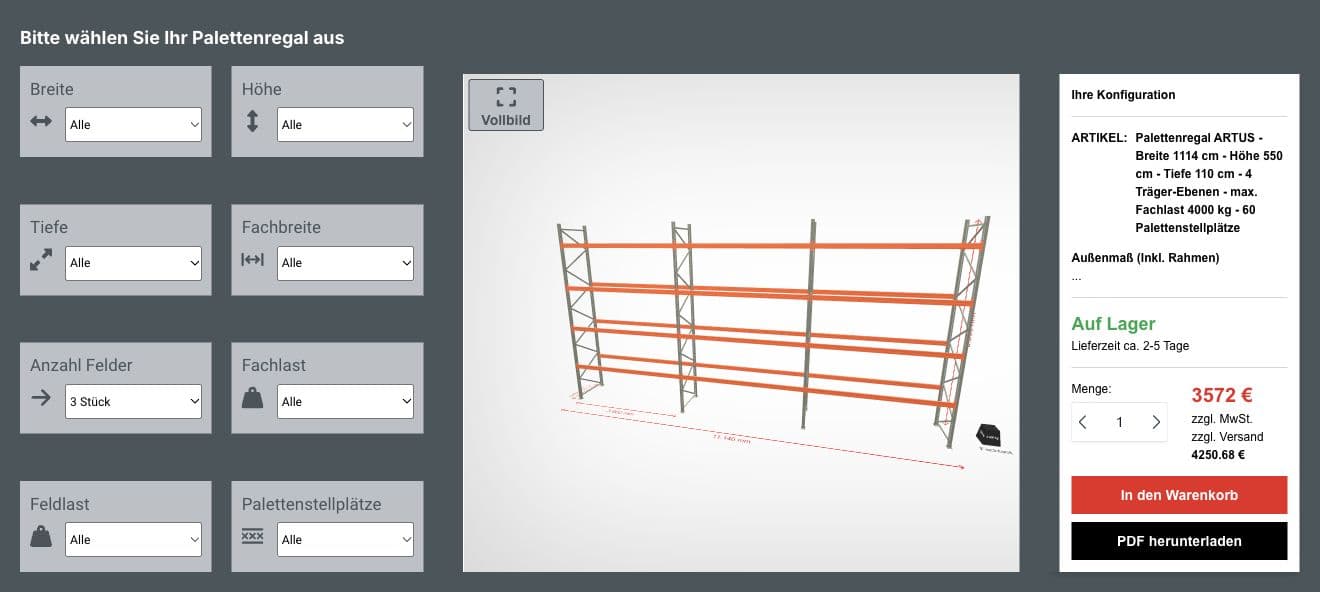
Task: Click the vertical arrows Höhe icon
Action: (252, 121)
